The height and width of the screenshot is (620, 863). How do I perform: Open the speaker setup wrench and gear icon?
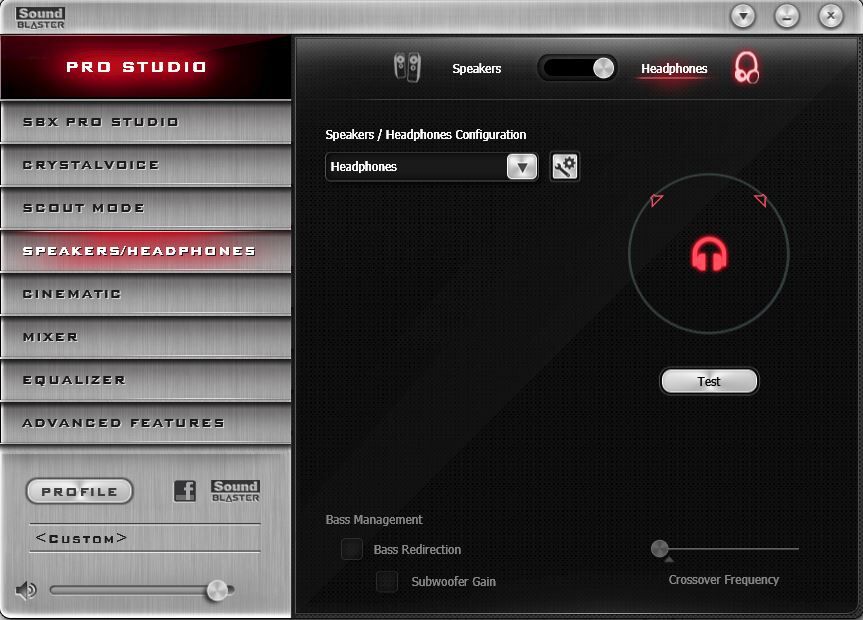[x=565, y=166]
